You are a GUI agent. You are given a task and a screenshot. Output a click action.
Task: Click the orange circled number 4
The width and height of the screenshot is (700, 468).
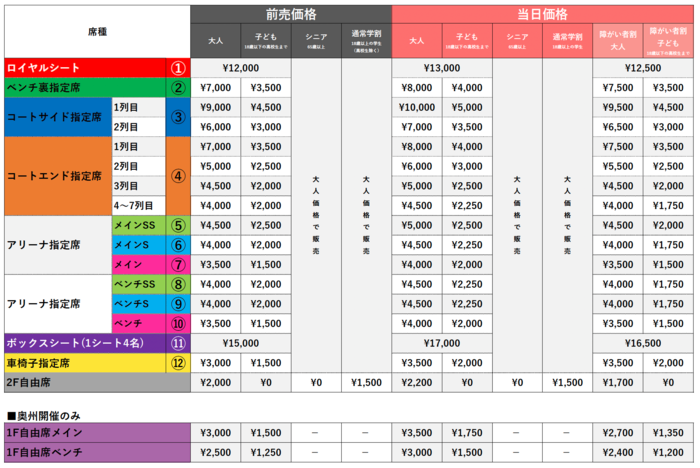click(x=177, y=176)
